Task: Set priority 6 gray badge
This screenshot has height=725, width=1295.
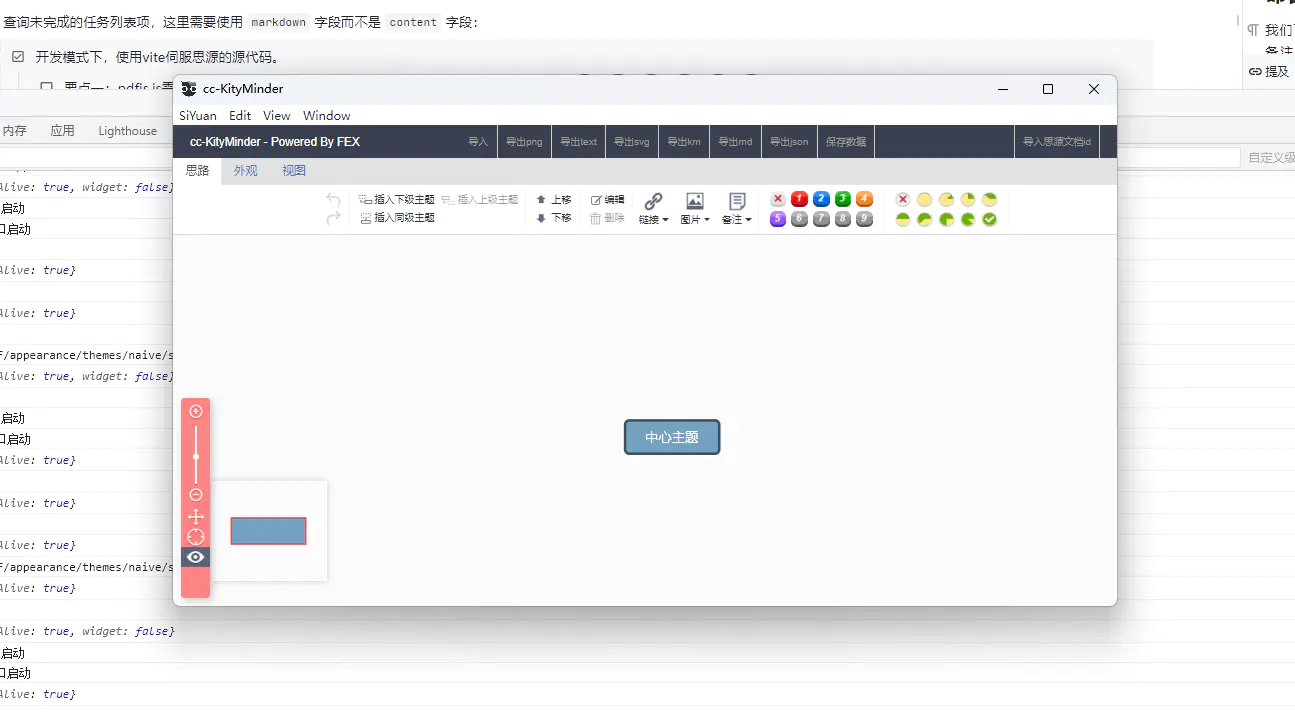Action: click(x=799, y=219)
